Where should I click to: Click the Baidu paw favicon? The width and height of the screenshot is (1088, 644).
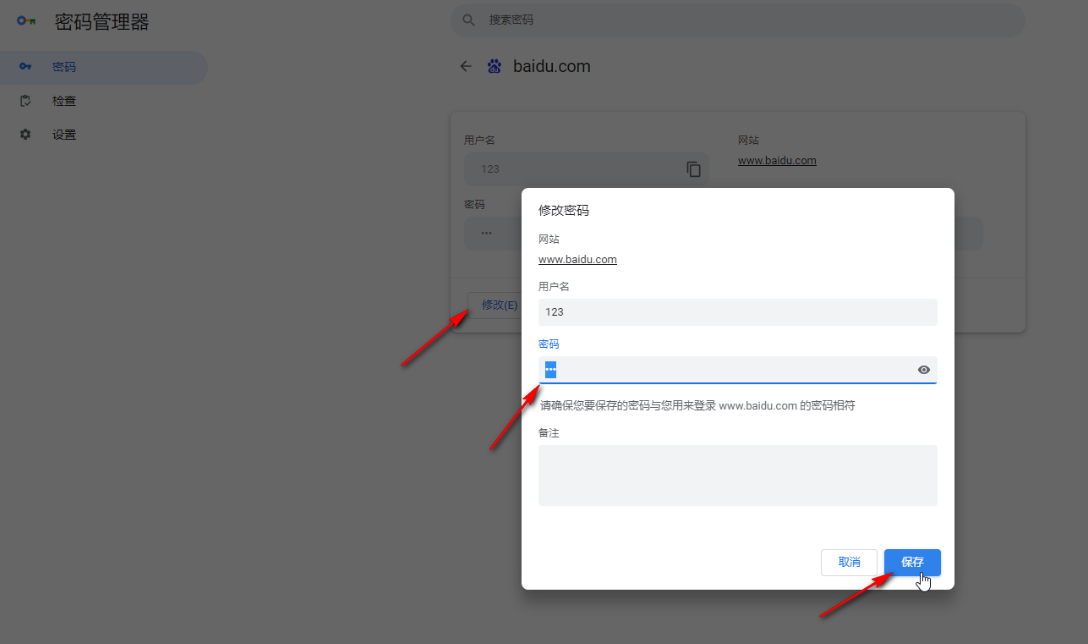coord(494,66)
